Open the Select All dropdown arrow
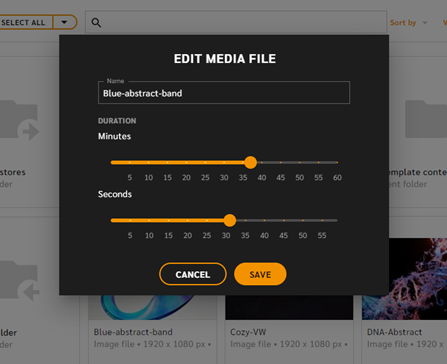The height and width of the screenshot is (364, 447). (64, 22)
